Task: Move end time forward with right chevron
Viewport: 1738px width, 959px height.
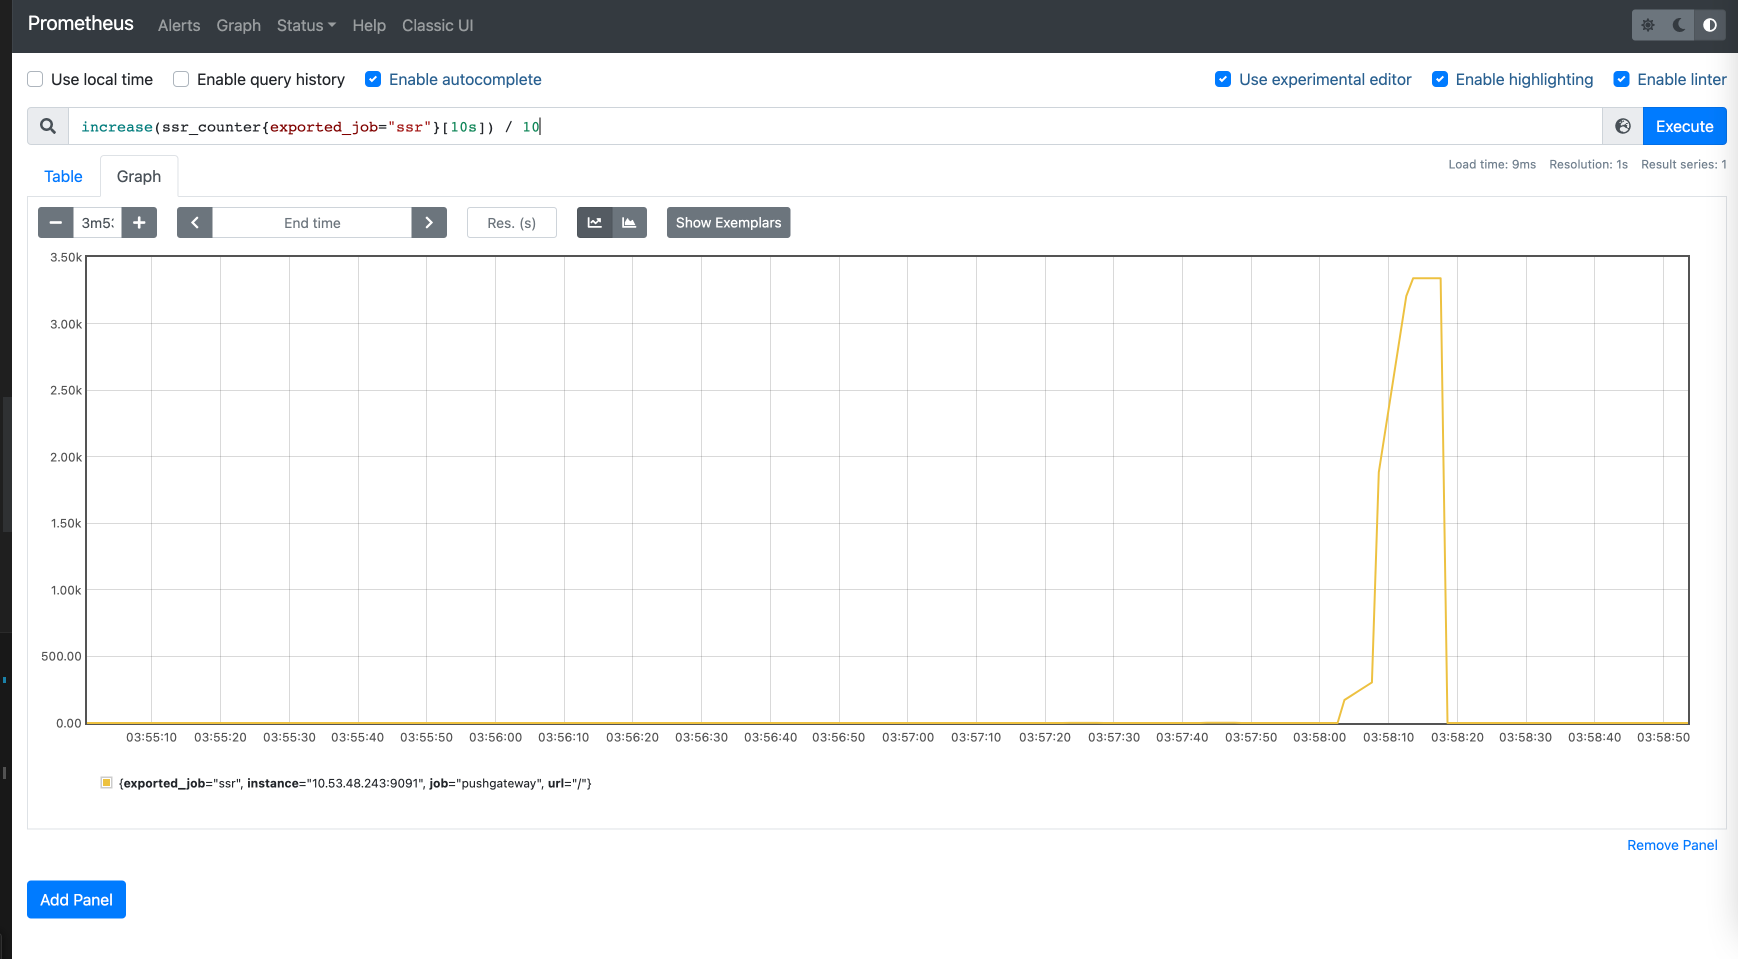Action: coord(429,222)
